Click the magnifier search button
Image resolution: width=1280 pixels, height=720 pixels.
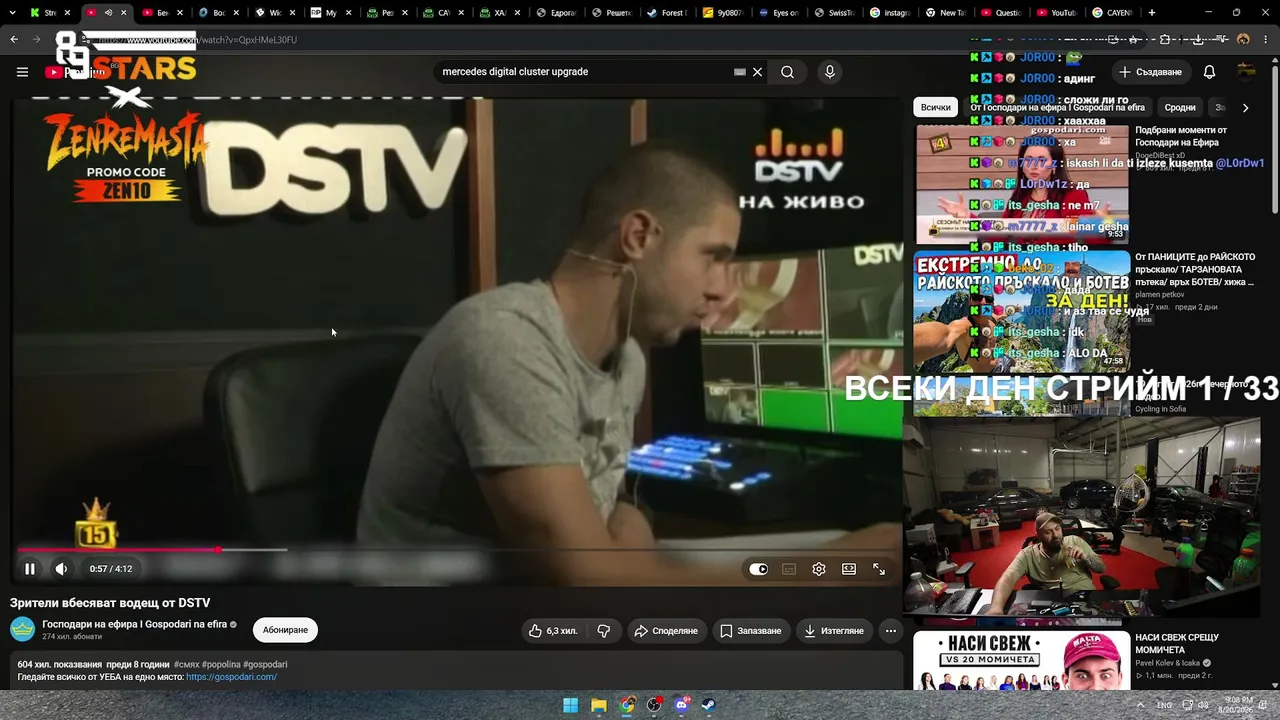pyautogui.click(x=788, y=72)
